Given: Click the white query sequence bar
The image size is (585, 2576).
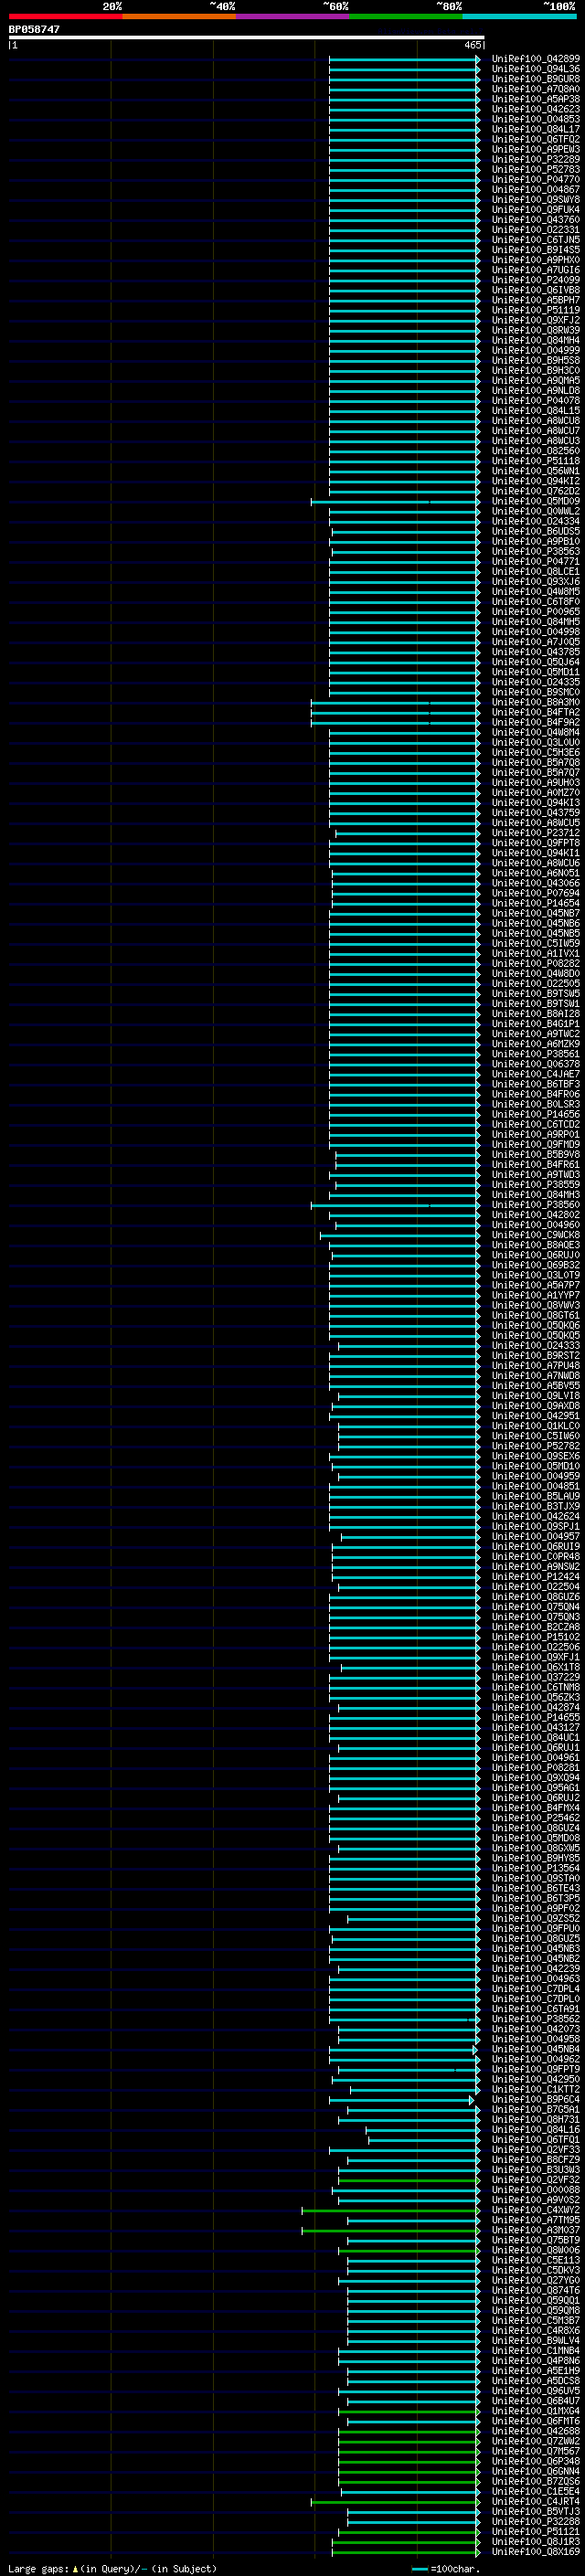Looking at the screenshot, I should click(x=246, y=38).
